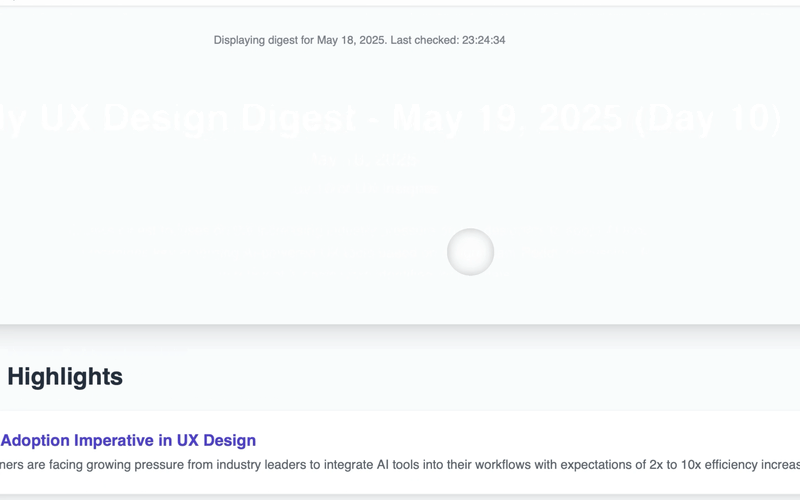This screenshot has width=800, height=500.
Task: Click empty space right of Highlights heading
Action: 450,377
